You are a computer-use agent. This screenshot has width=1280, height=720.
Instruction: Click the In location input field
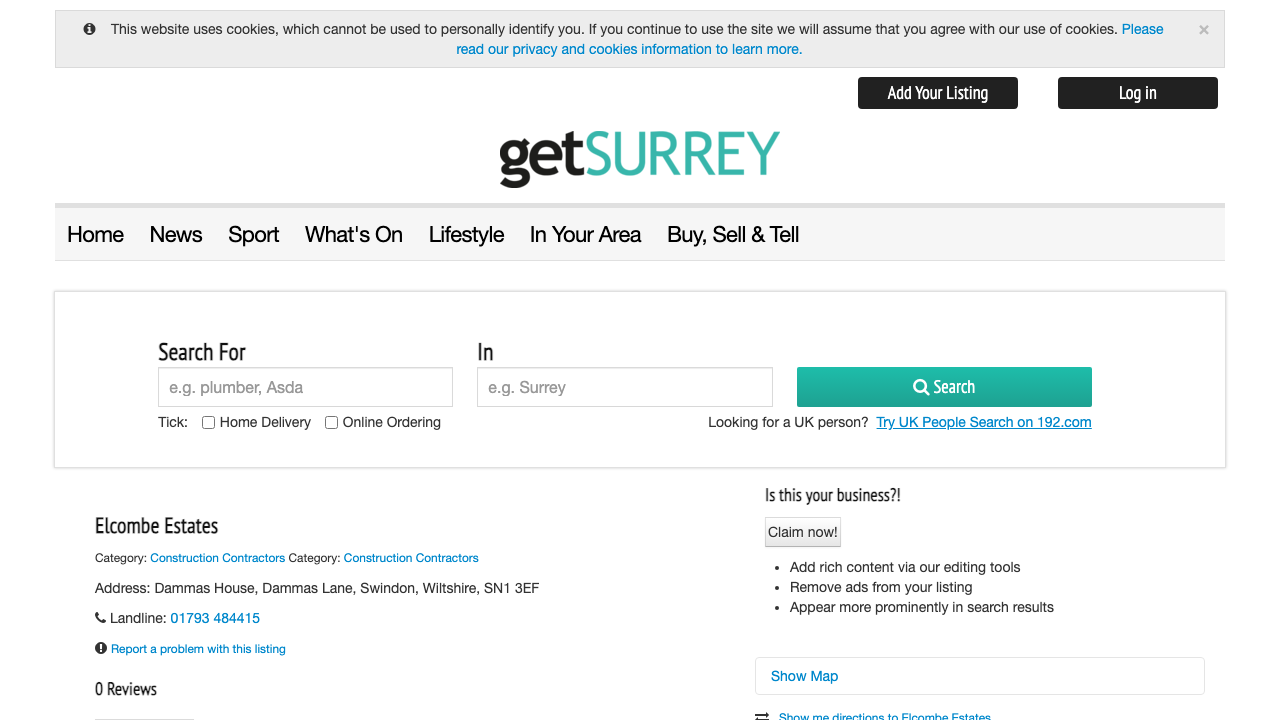point(625,387)
